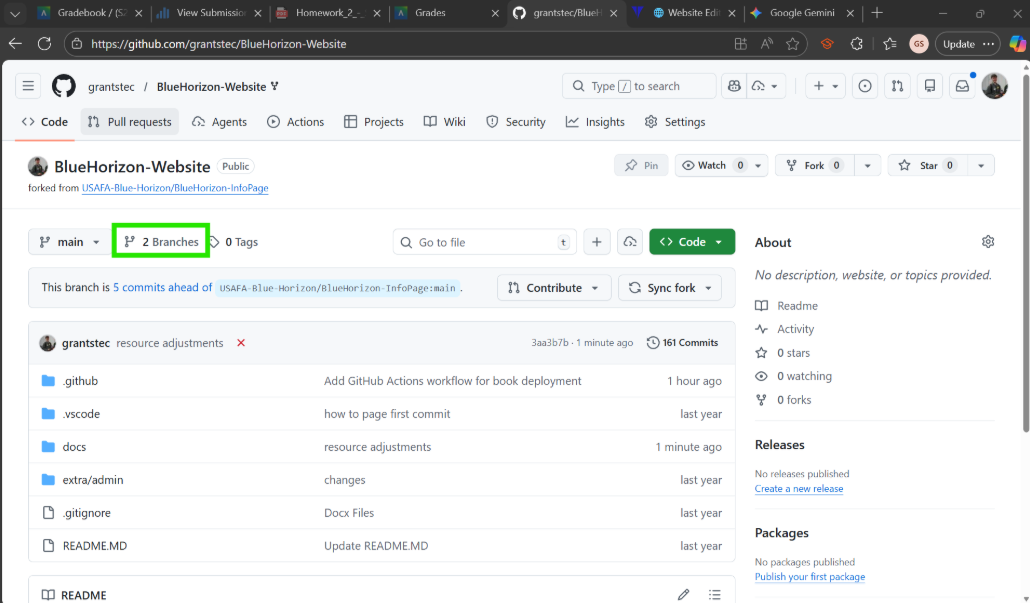Open the tab search chevron in the tab strip
The width and height of the screenshot is (1030, 603).
pos(14,12)
